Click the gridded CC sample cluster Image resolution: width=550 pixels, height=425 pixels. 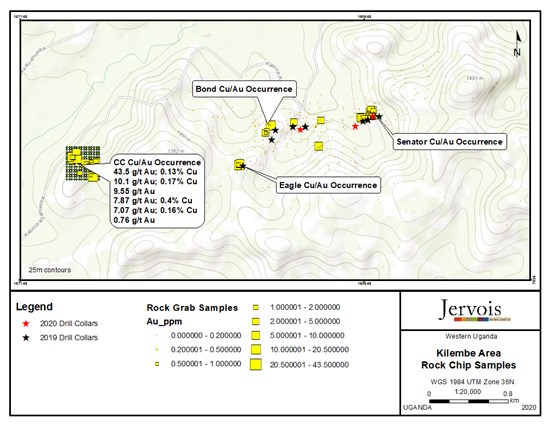click(83, 163)
